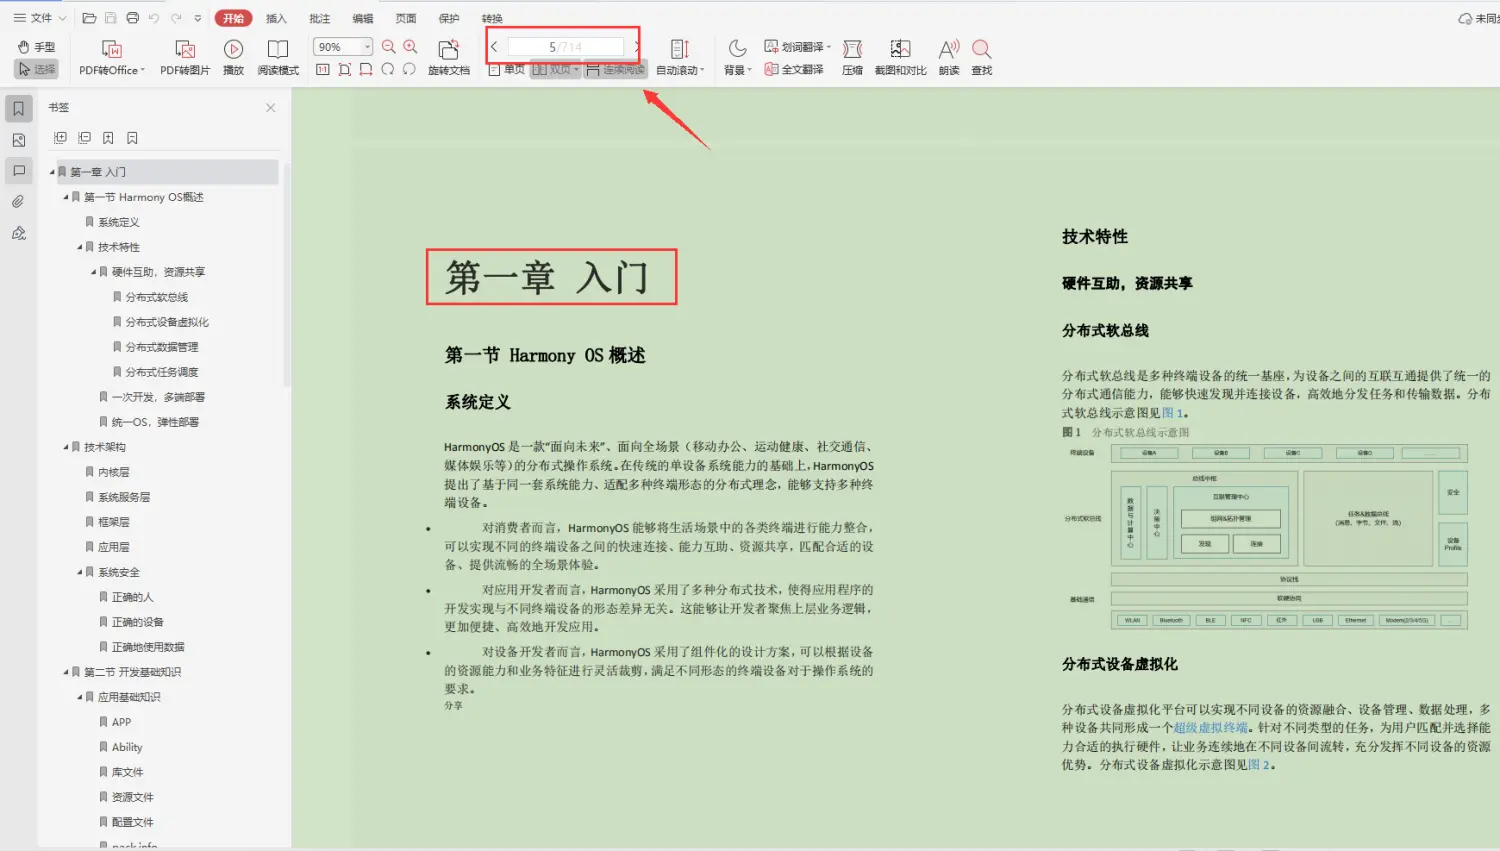
Task: Collapse the 第一章 入门 bookmark
Action: pos(52,172)
